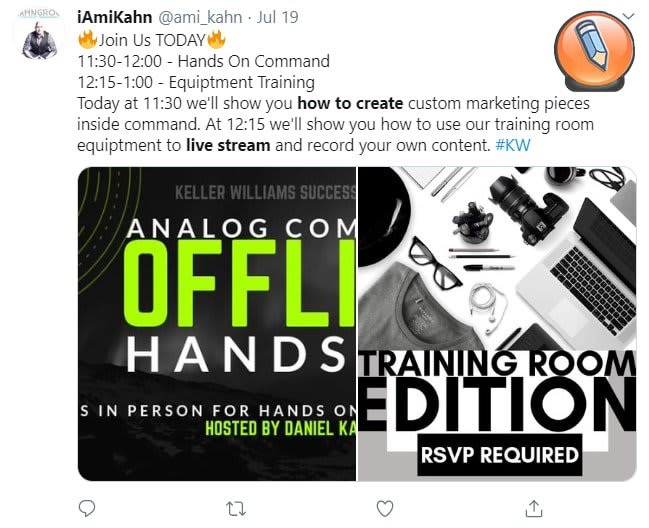649x528 pixels.
Task: View the Training Room Edition image
Action: pyautogui.click(x=497, y=324)
